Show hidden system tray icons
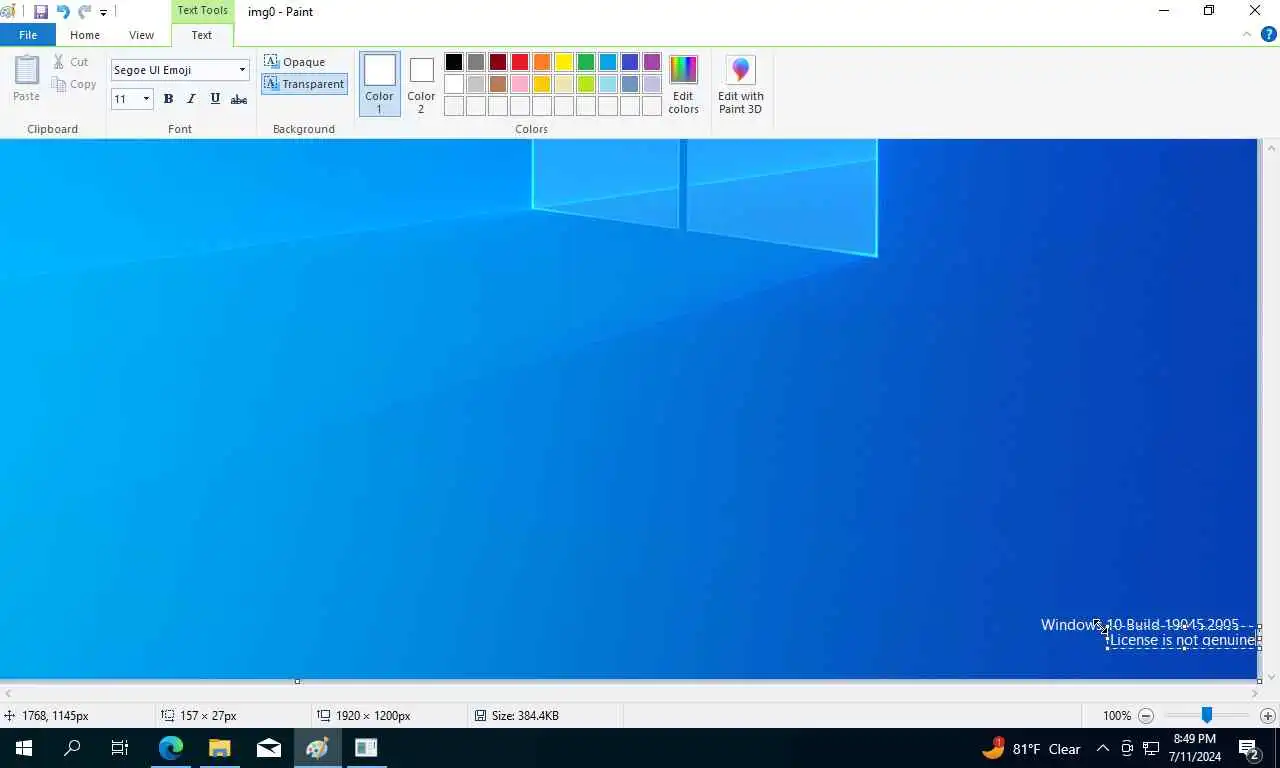 pos(1103,748)
